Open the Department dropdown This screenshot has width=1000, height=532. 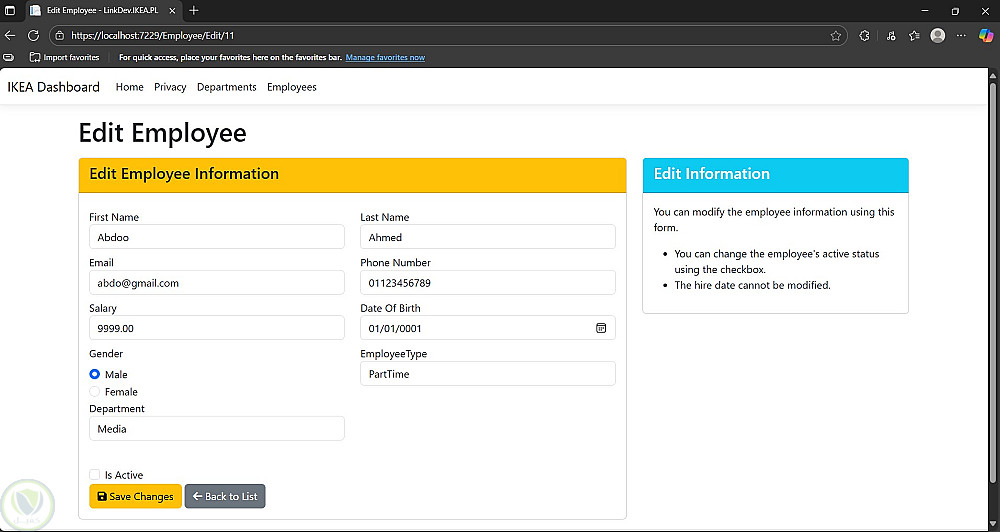pyautogui.click(x=217, y=429)
